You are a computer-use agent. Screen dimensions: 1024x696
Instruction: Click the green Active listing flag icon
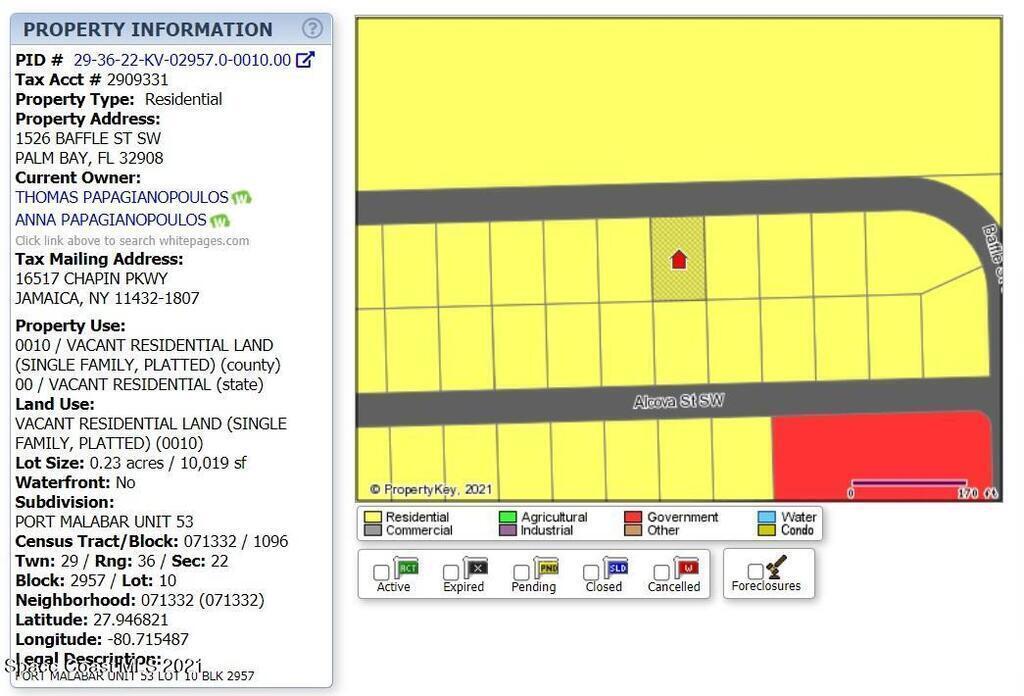tap(406, 569)
